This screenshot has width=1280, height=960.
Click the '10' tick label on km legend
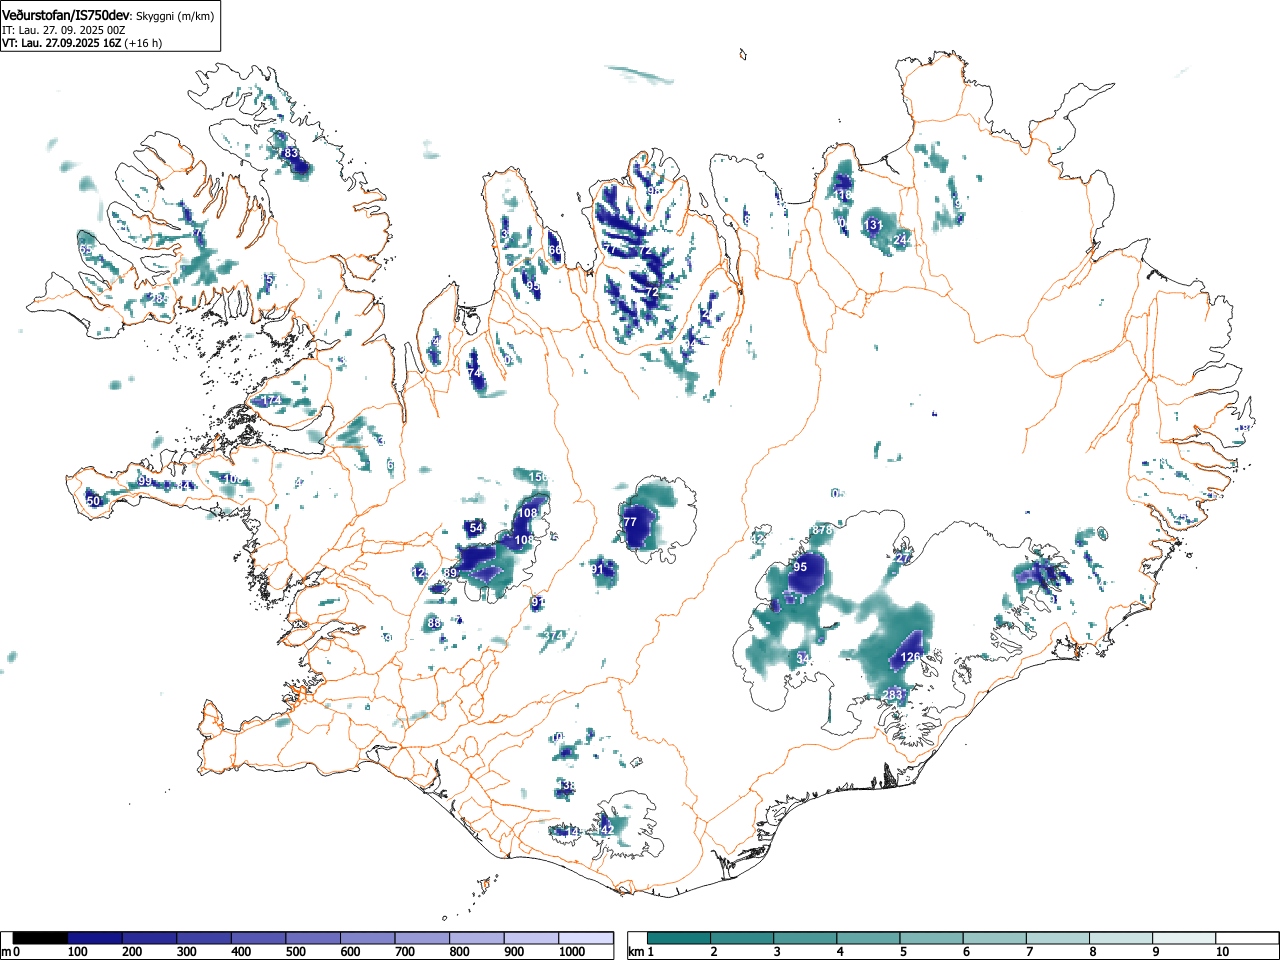1221,952
